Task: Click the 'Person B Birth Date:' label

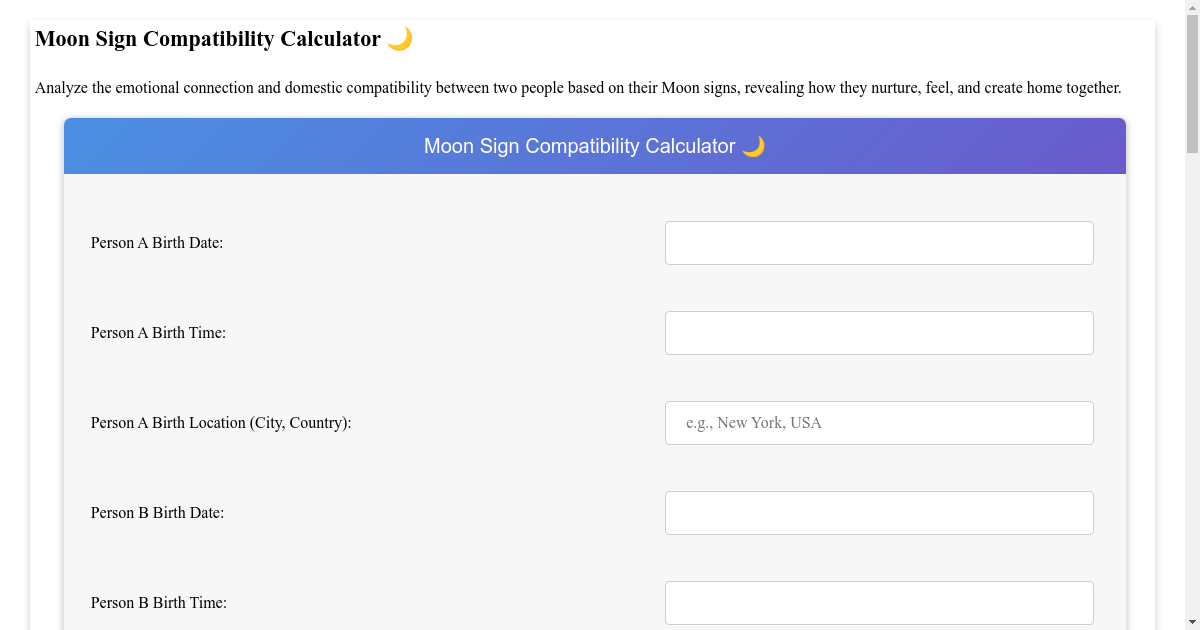Action: [157, 512]
